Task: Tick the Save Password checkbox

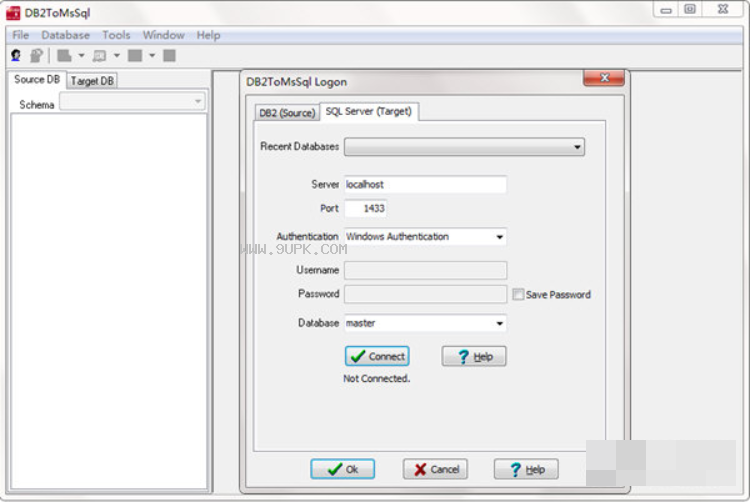Action: tap(518, 295)
